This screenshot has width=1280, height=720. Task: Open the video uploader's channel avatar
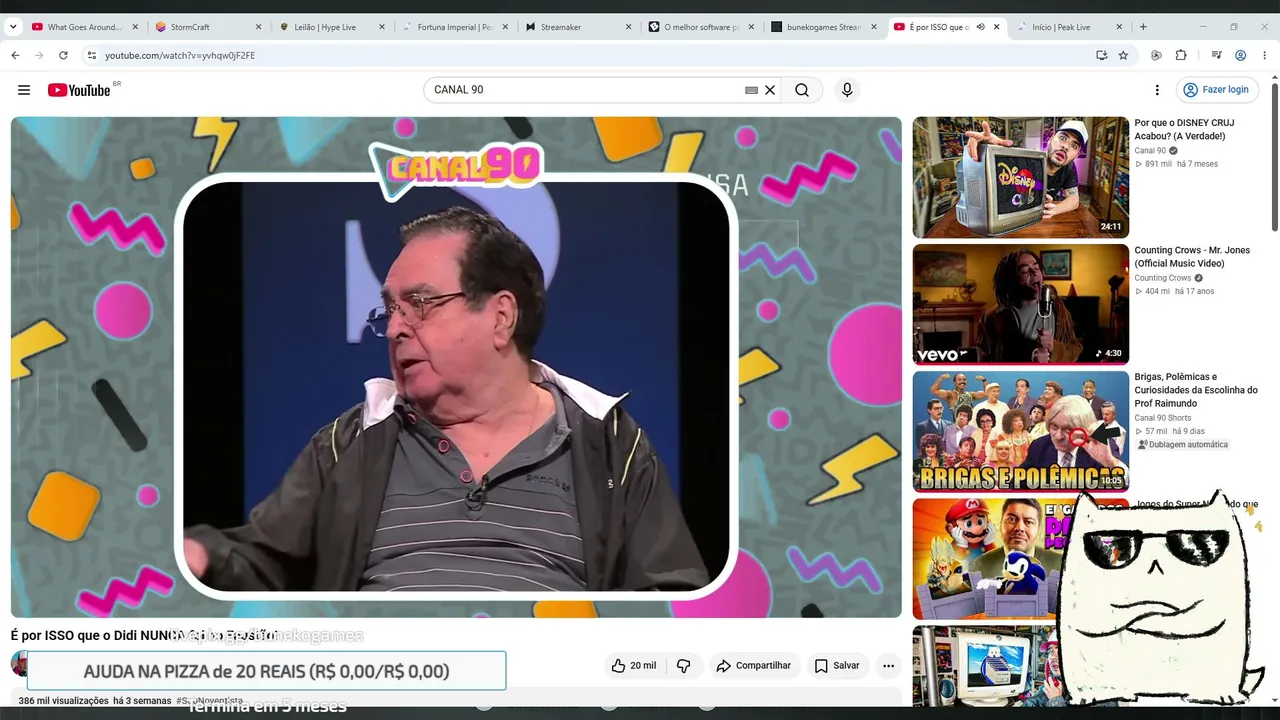point(19,663)
